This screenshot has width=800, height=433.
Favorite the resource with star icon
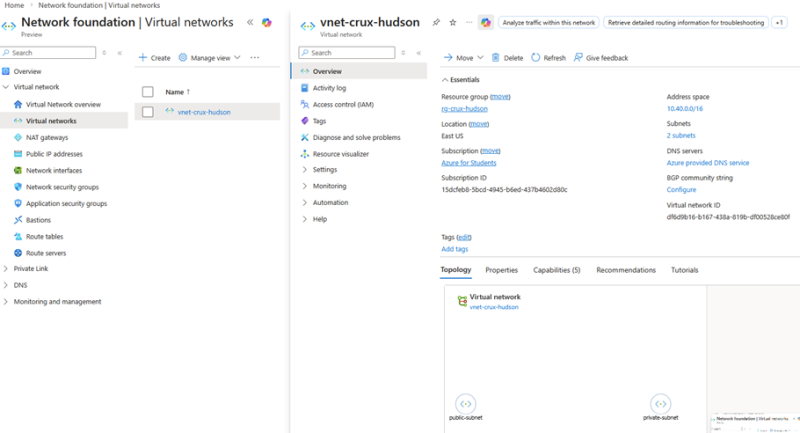452,21
